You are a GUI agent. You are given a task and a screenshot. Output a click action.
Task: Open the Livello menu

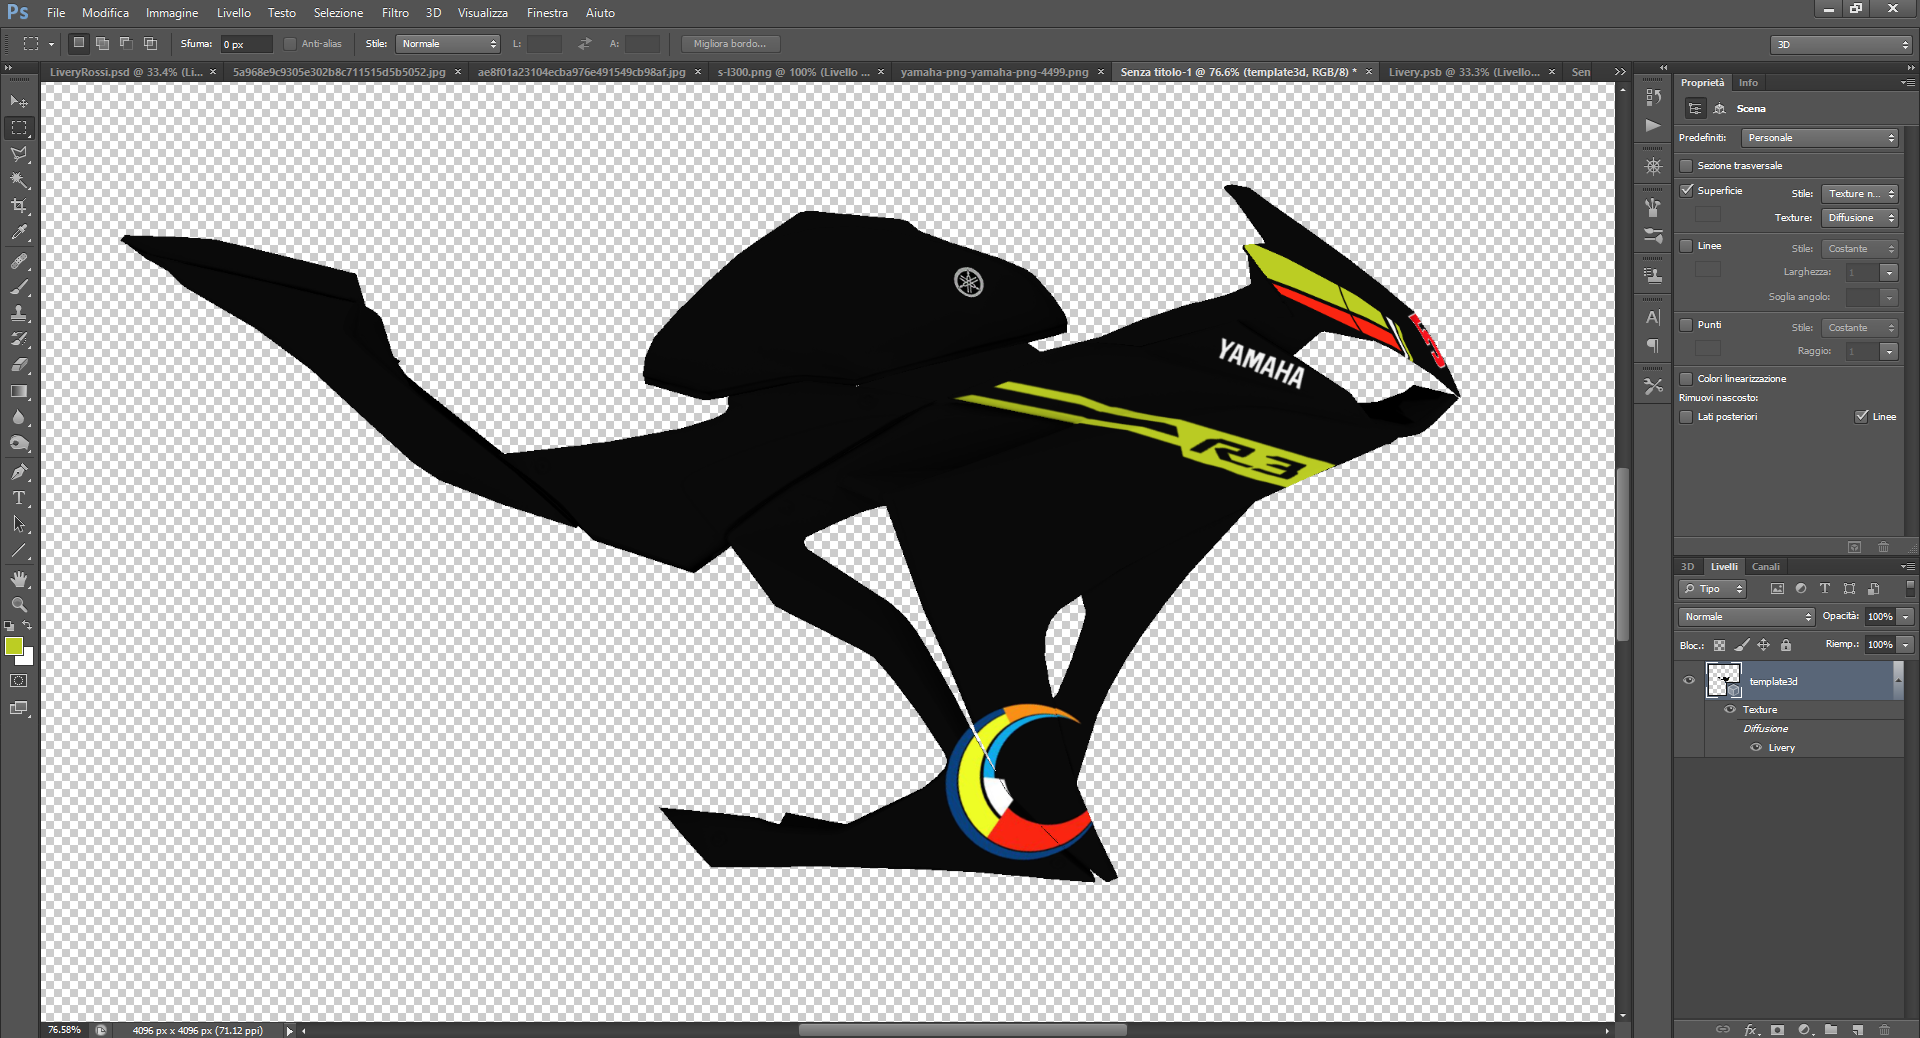click(x=234, y=13)
